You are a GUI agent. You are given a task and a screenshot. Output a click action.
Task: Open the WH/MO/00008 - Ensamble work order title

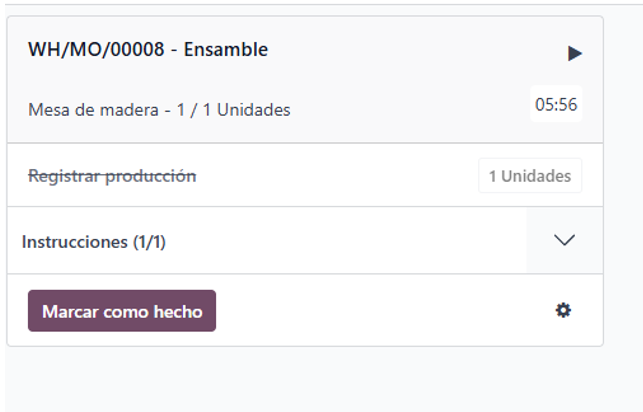(148, 50)
